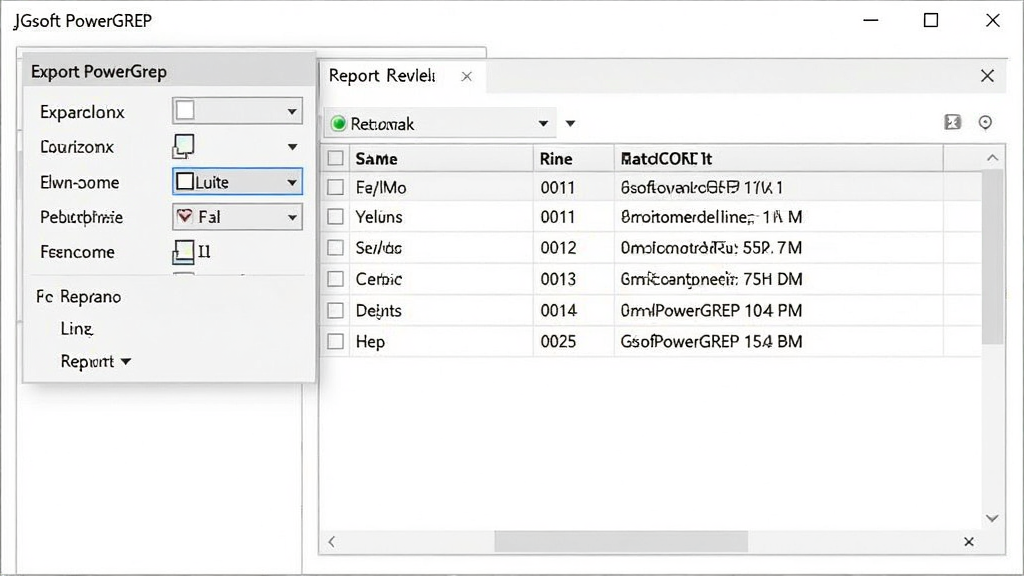Check the Hep row checkbox

336,341
